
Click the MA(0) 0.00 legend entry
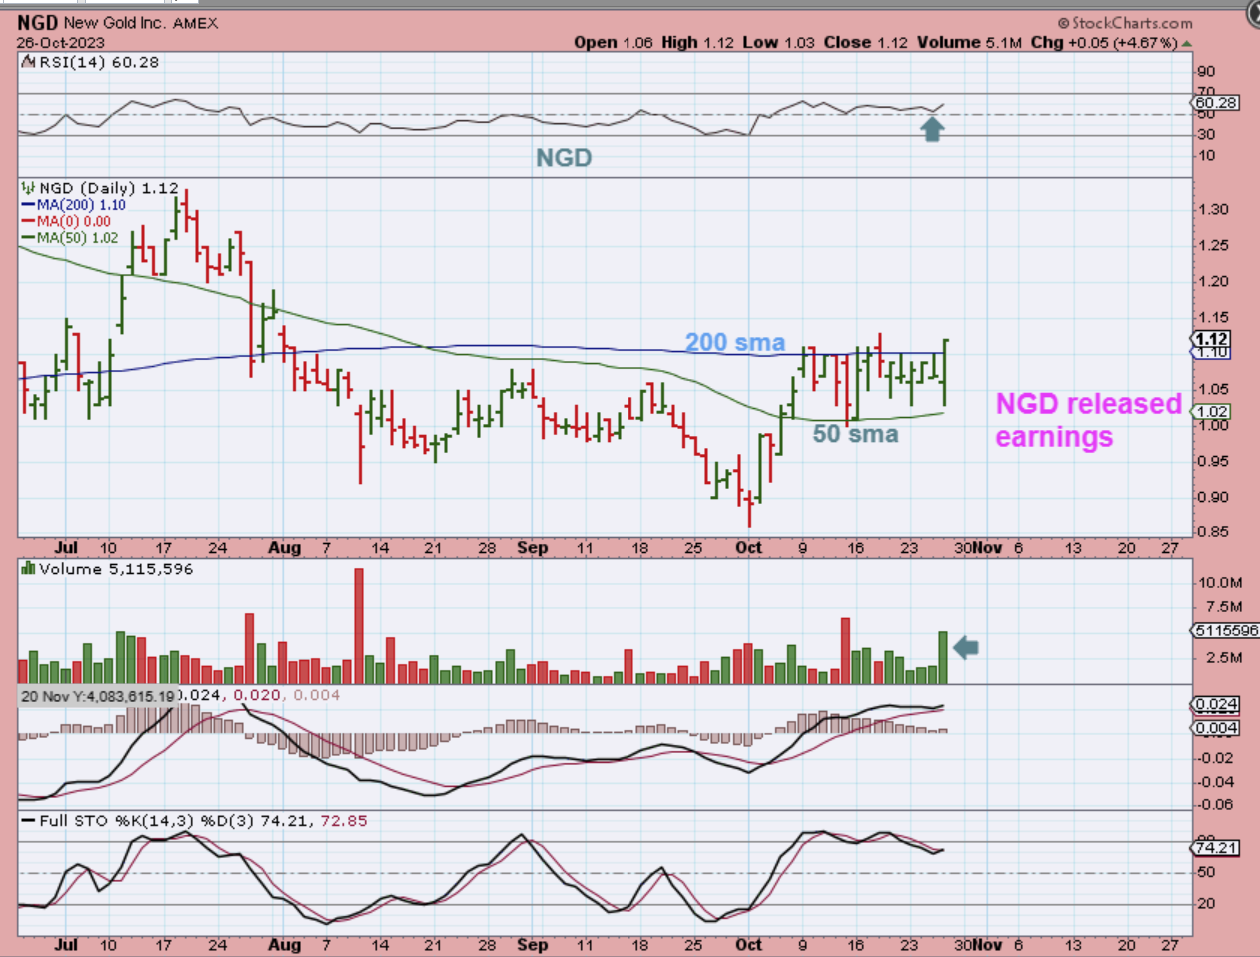tap(66, 221)
